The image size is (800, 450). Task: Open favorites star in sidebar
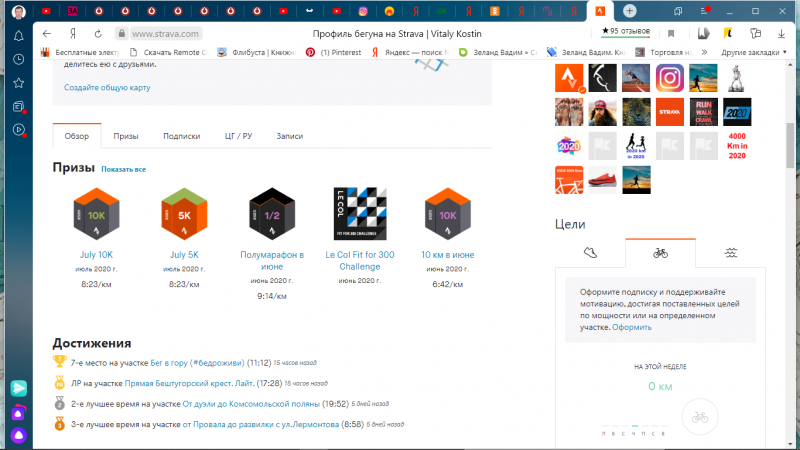pyautogui.click(x=18, y=83)
